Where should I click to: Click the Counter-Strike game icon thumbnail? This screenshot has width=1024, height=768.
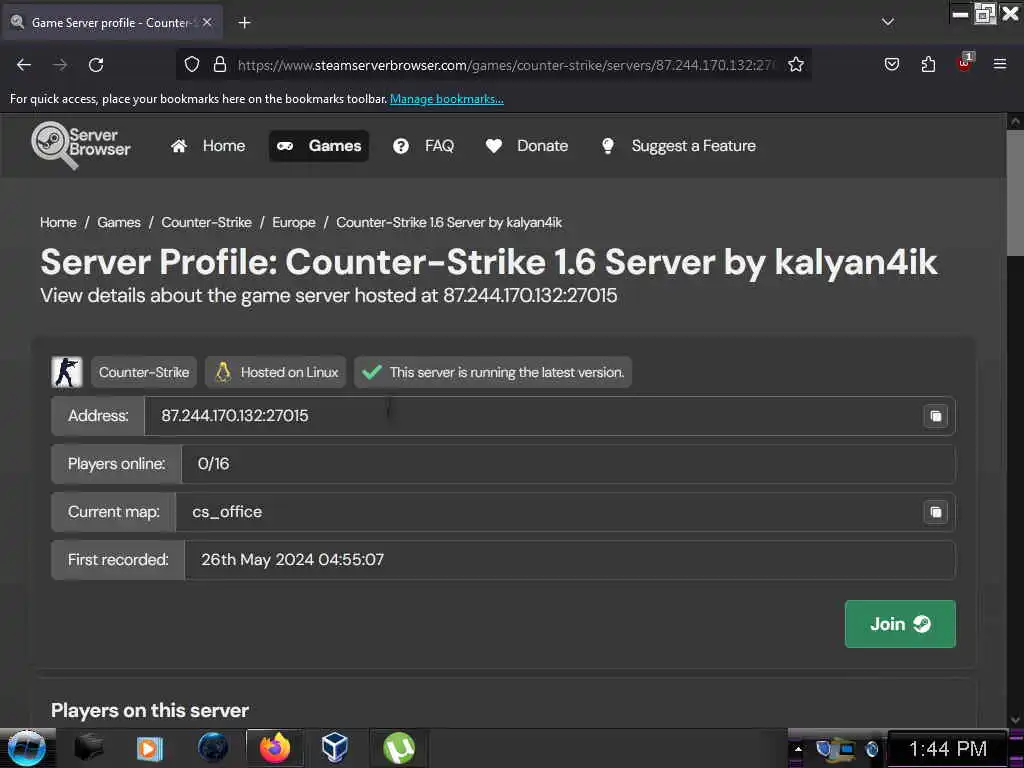67,372
